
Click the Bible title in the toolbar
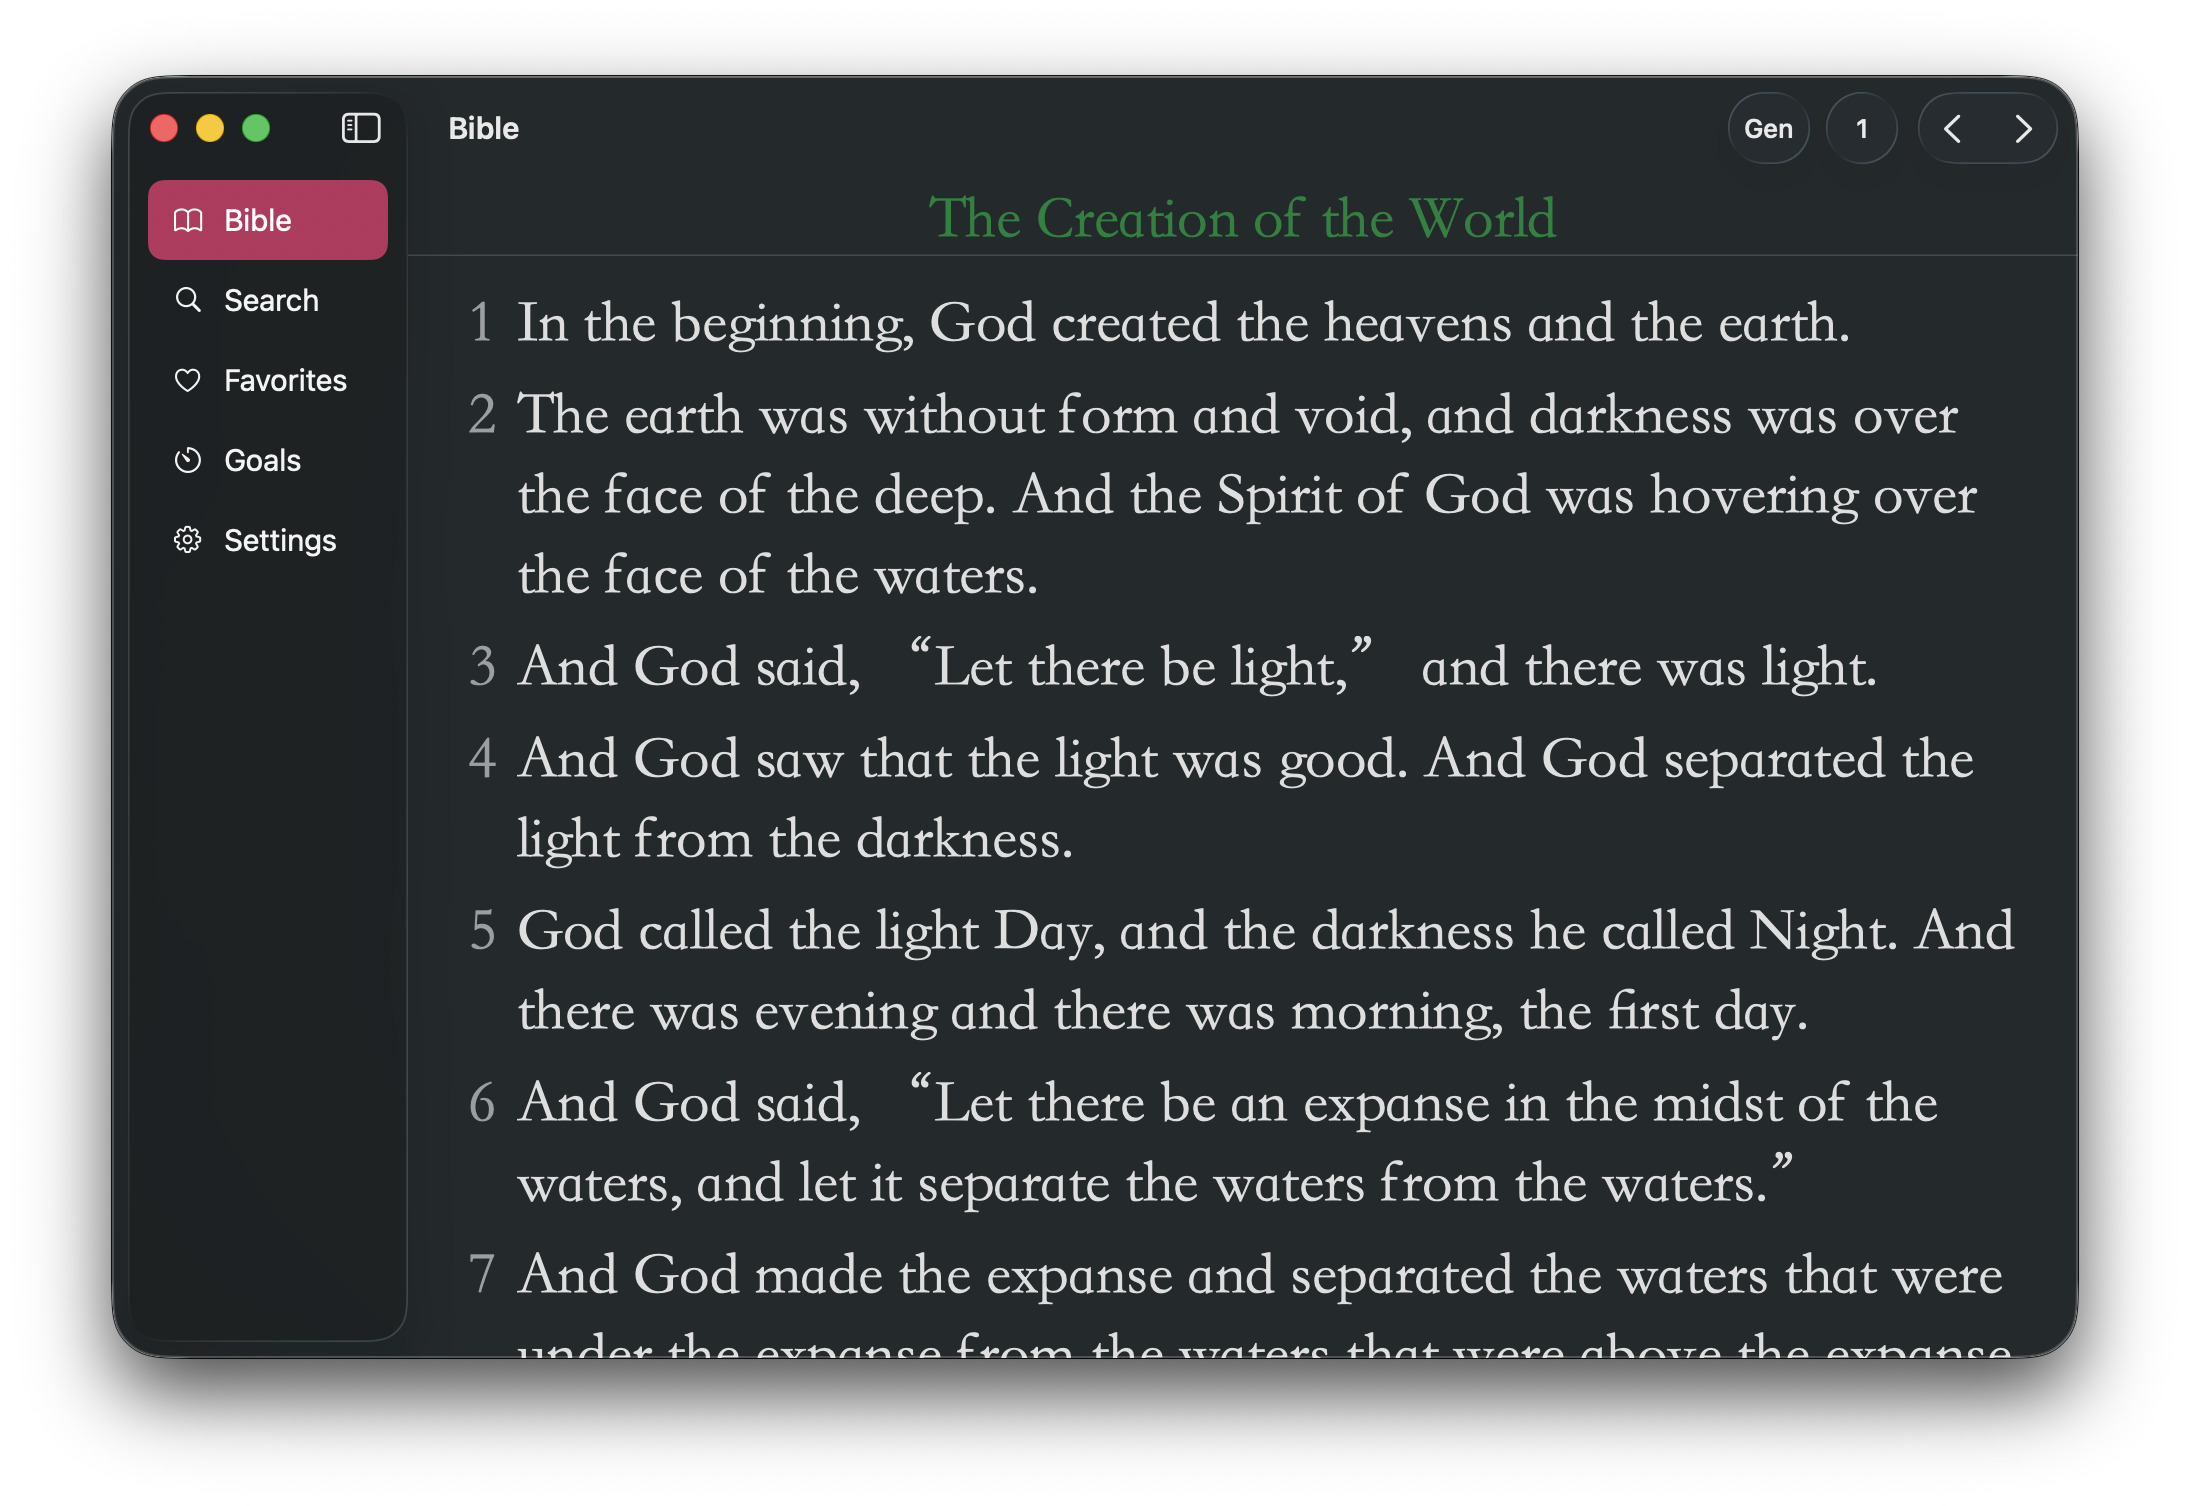coord(483,128)
